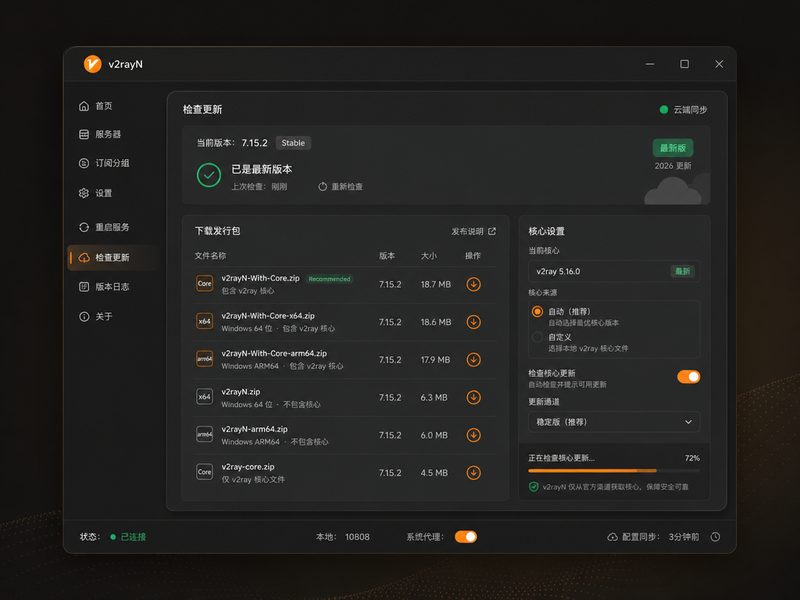Click the 3分钟前 sync time text
Image resolution: width=800 pixels, height=600 pixels.
pyautogui.click(x=684, y=537)
